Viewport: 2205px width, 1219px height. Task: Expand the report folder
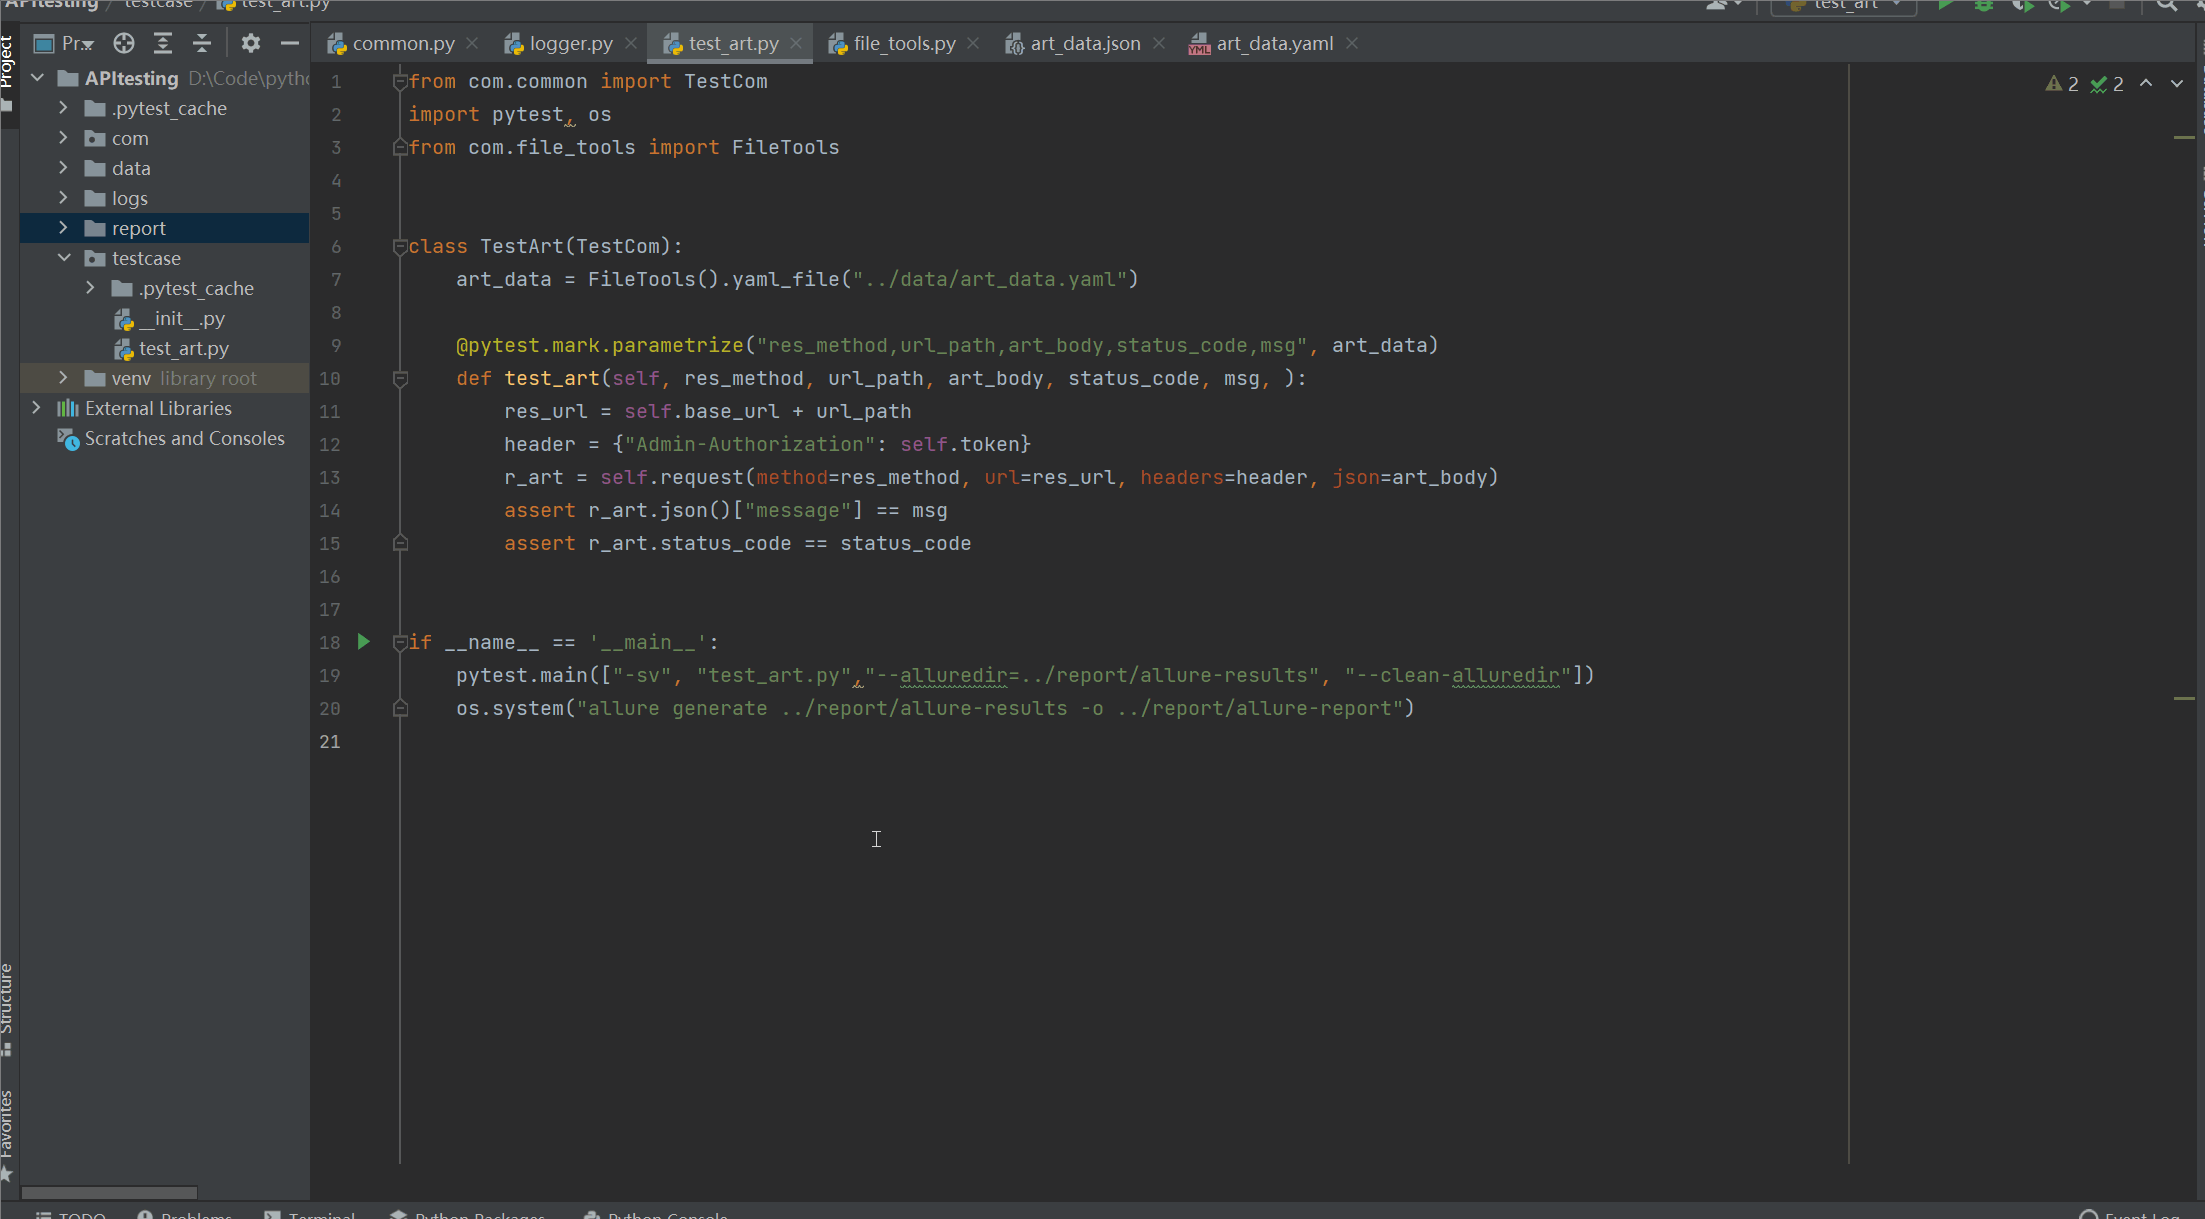[63, 228]
